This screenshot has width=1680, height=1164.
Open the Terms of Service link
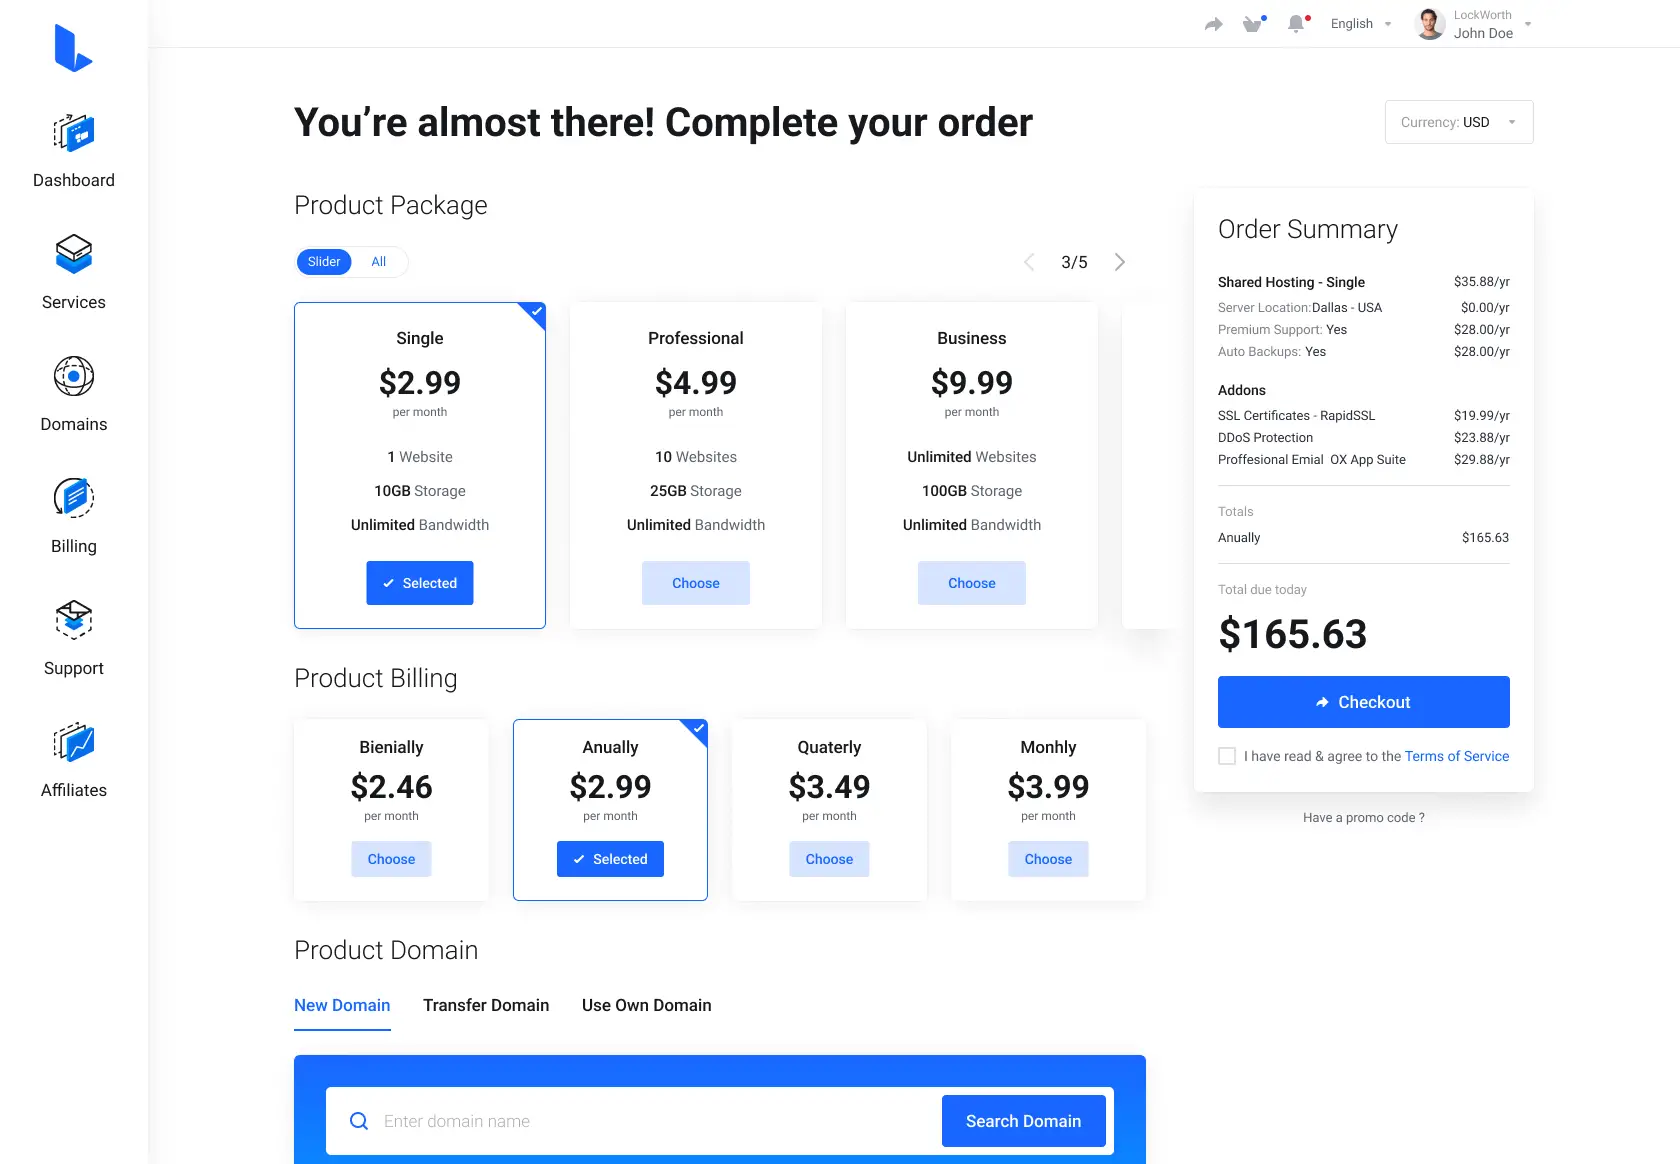[x=1457, y=756]
